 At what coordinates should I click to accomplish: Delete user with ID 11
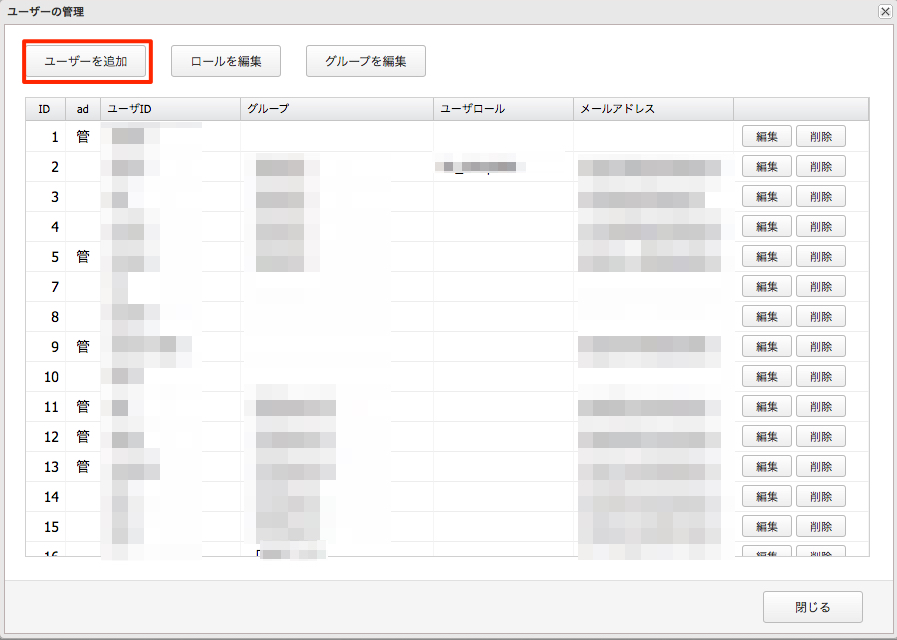click(821, 407)
